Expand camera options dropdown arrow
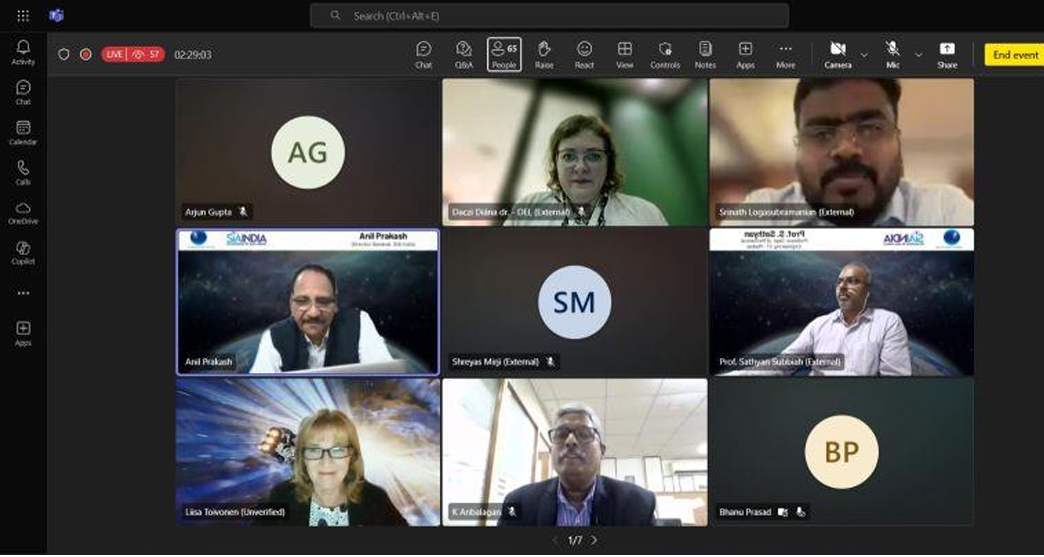Viewport: 1044px width, 557px height. [x=864, y=55]
